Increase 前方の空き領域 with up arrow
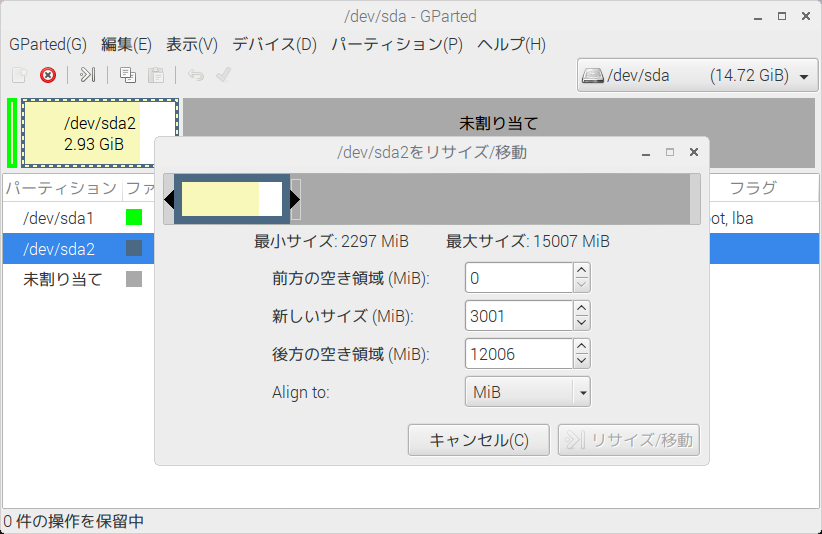This screenshot has width=822, height=534. (x=581, y=270)
